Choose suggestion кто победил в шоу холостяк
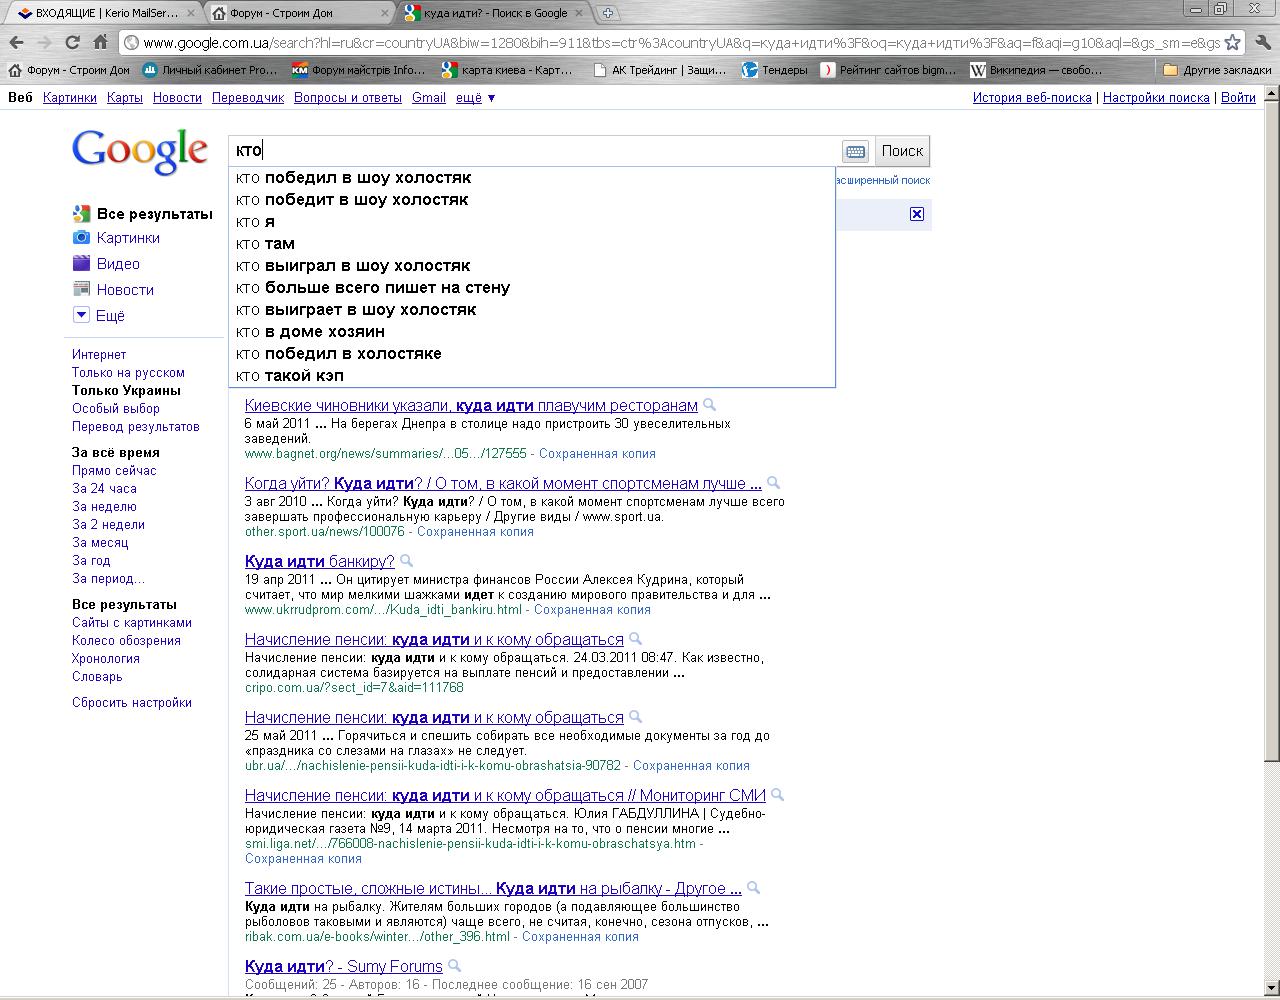This screenshot has width=1280, height=1000. (531, 177)
